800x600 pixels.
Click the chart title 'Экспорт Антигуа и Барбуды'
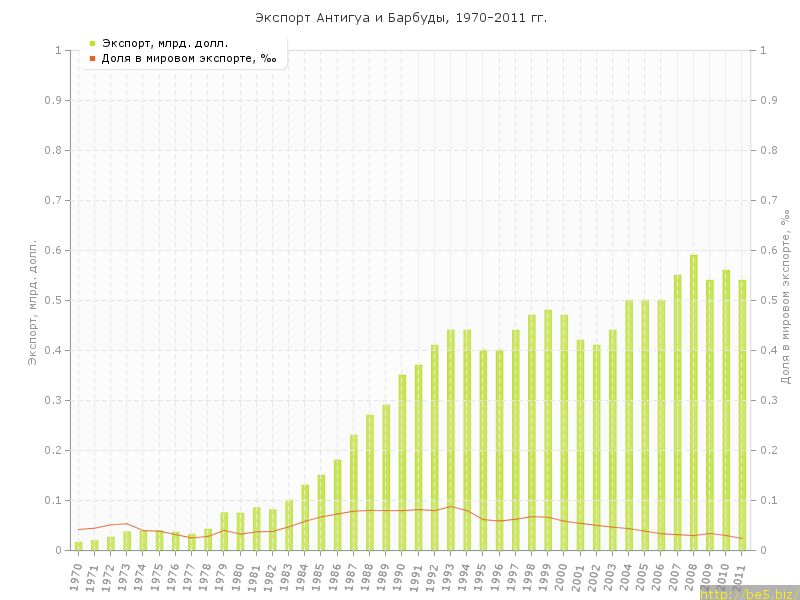click(x=400, y=18)
